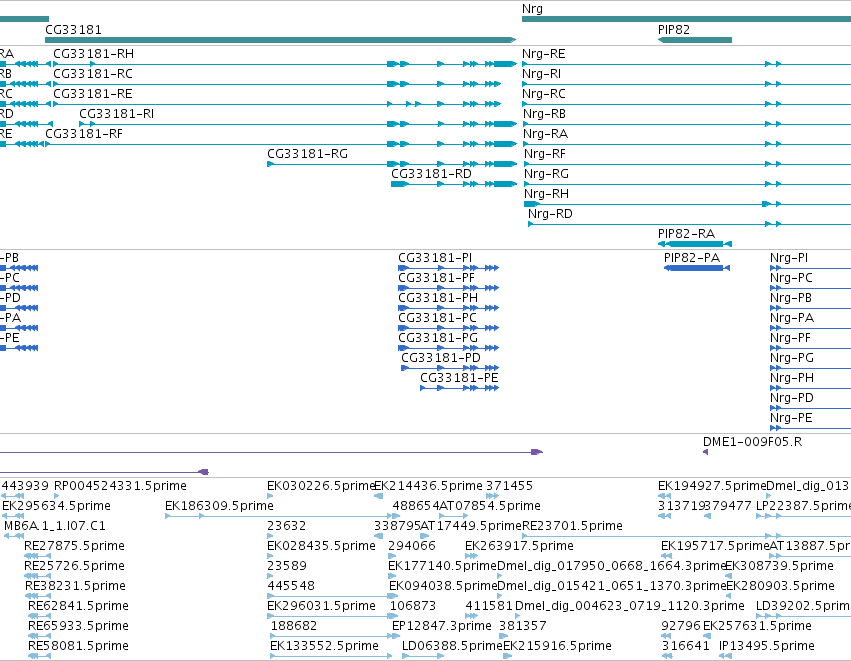The width and height of the screenshot is (851, 661).
Task: Select EST RP004524331.5prime
Action: [120, 486]
